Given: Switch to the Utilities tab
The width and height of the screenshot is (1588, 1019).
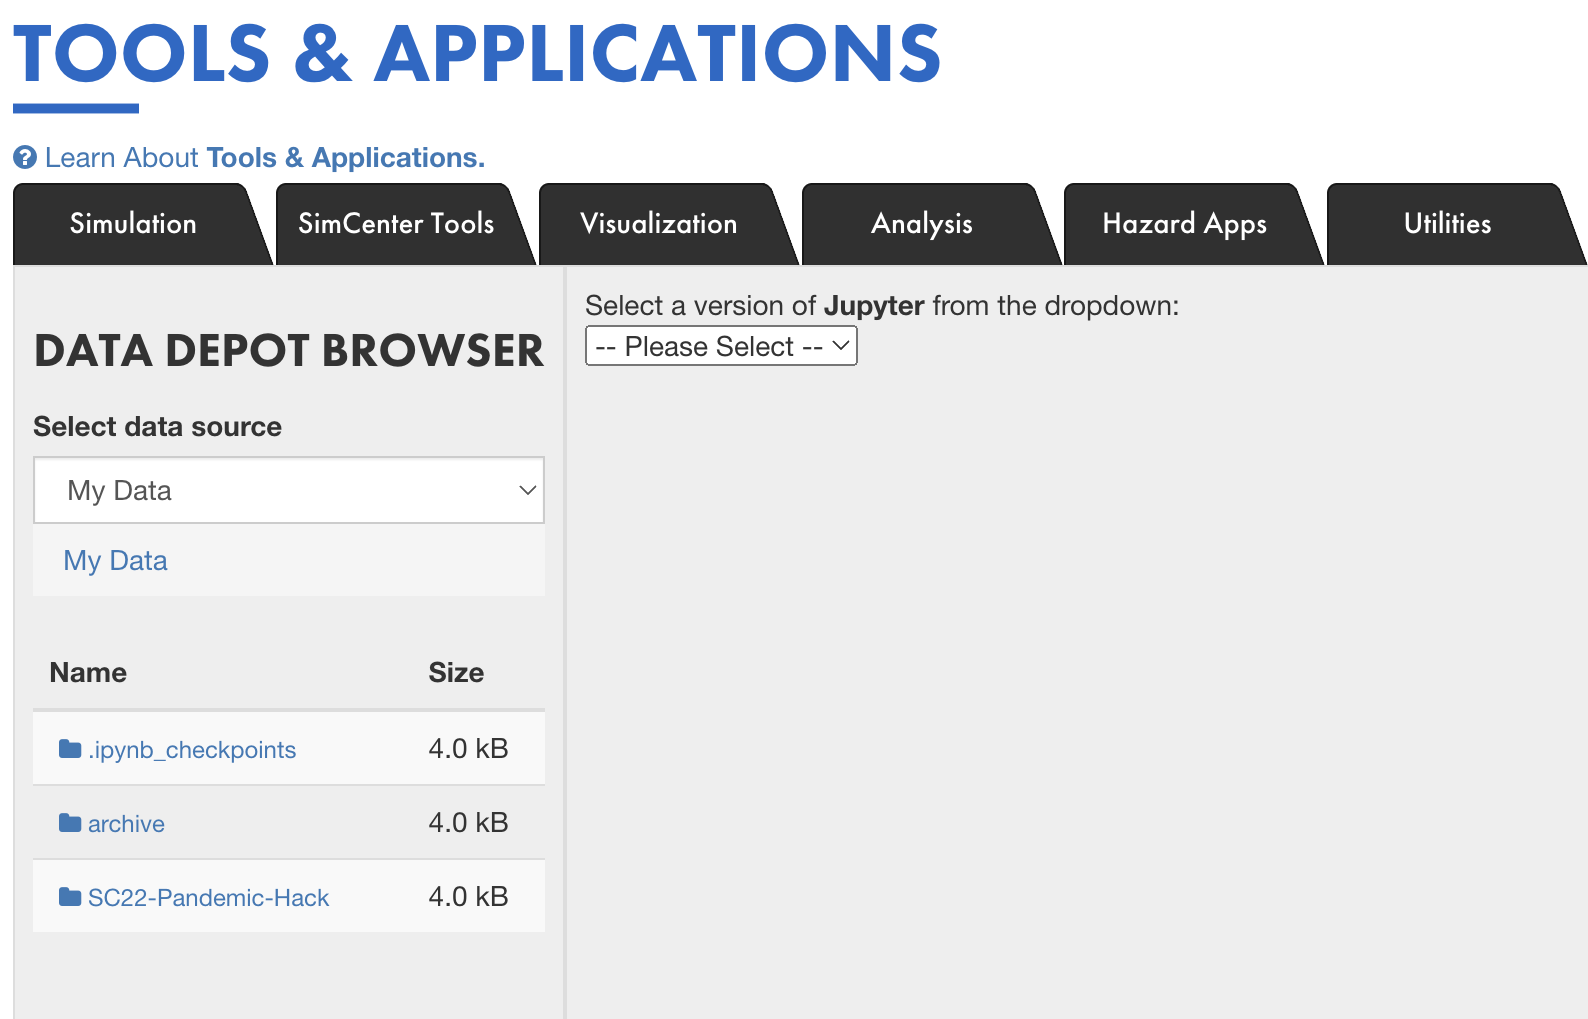Looking at the screenshot, I should click(1448, 224).
